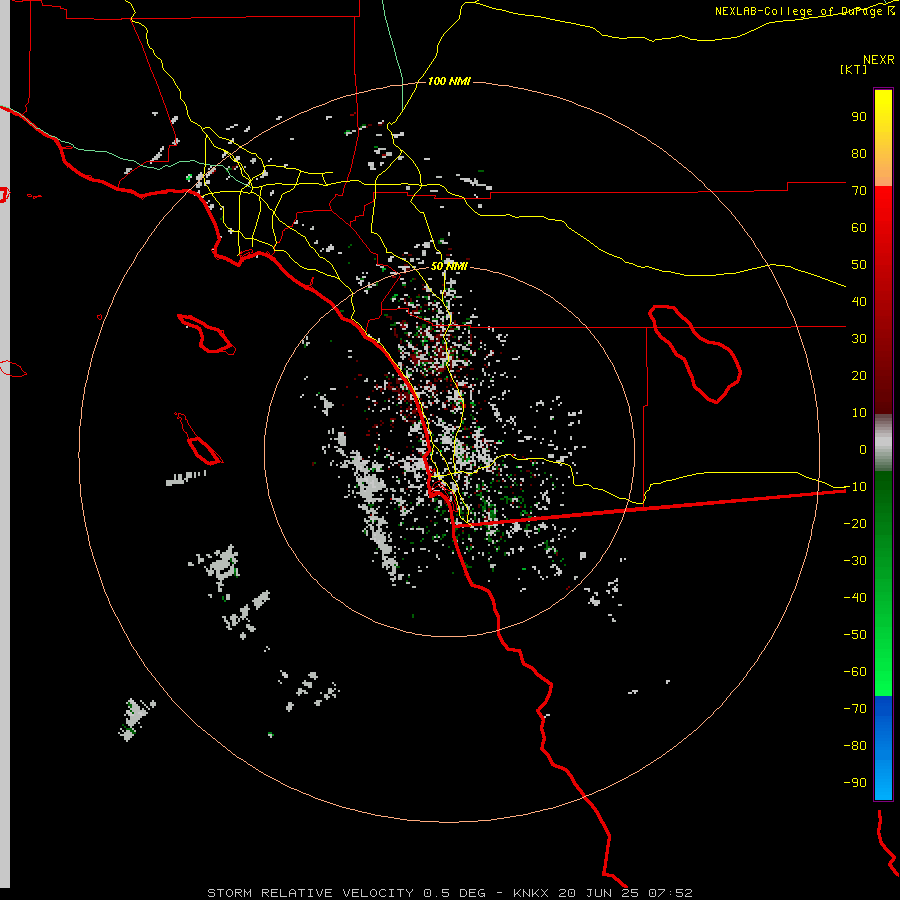Viewport: 900px width, 900px height.
Task: Click the -60 value on velocity scale
Action: [x=855, y=672]
